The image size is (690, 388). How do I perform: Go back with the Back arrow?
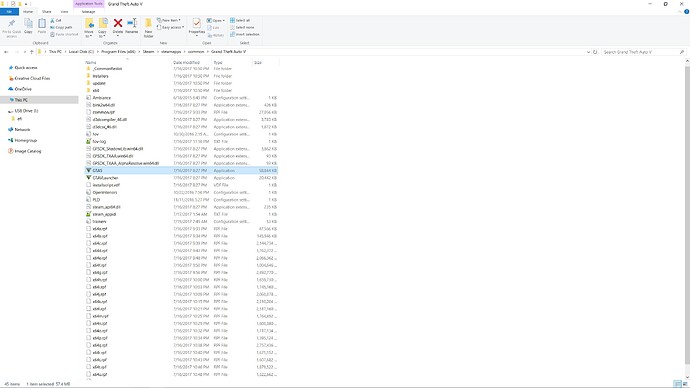(x=6, y=52)
